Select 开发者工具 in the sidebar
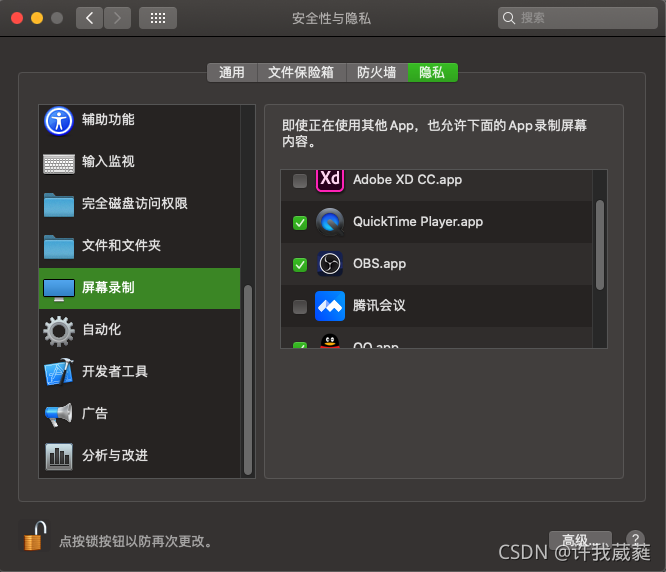The image size is (666, 572). [139, 372]
